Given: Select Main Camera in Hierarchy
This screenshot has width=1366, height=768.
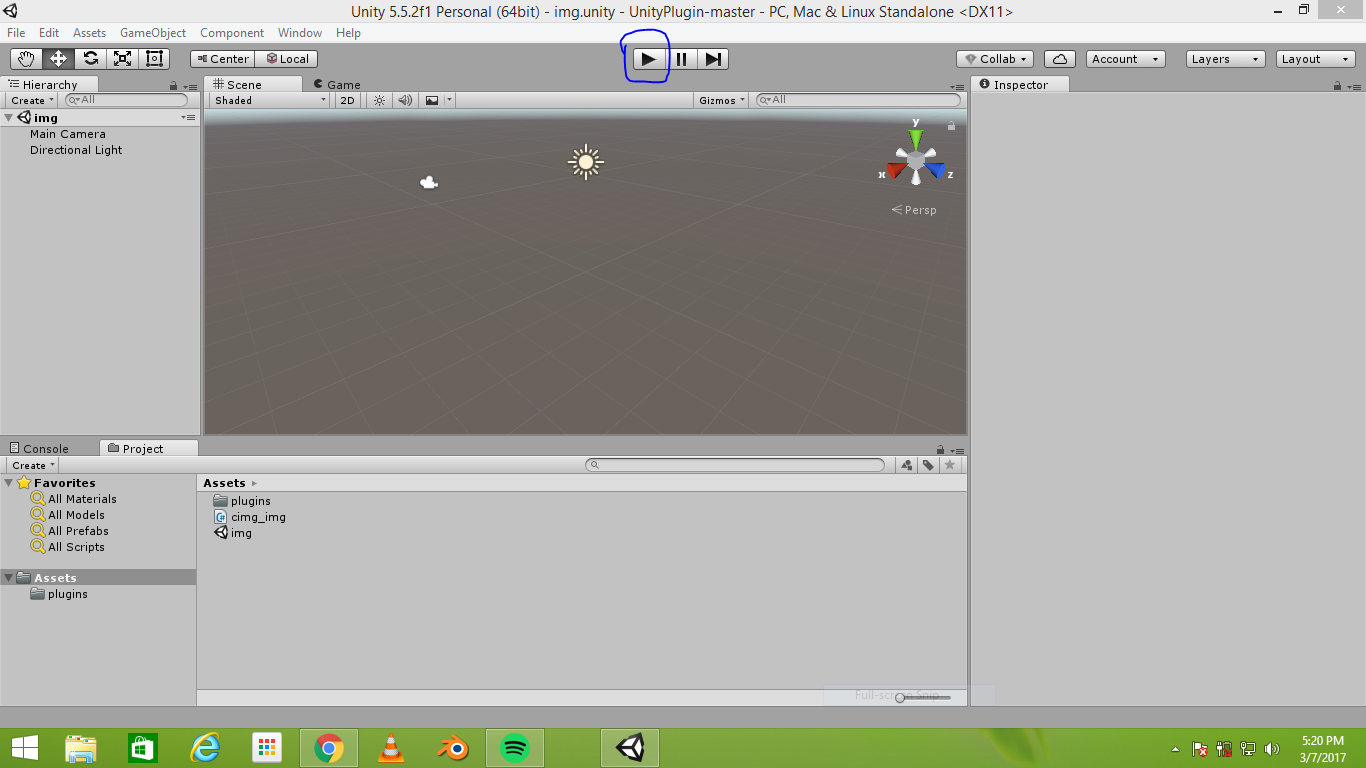Looking at the screenshot, I should (67, 134).
